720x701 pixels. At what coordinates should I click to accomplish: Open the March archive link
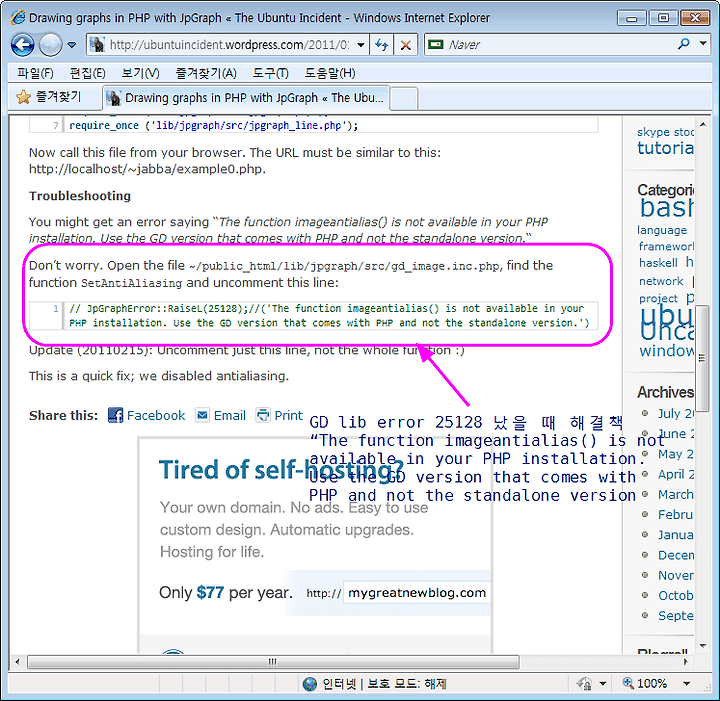(675, 494)
